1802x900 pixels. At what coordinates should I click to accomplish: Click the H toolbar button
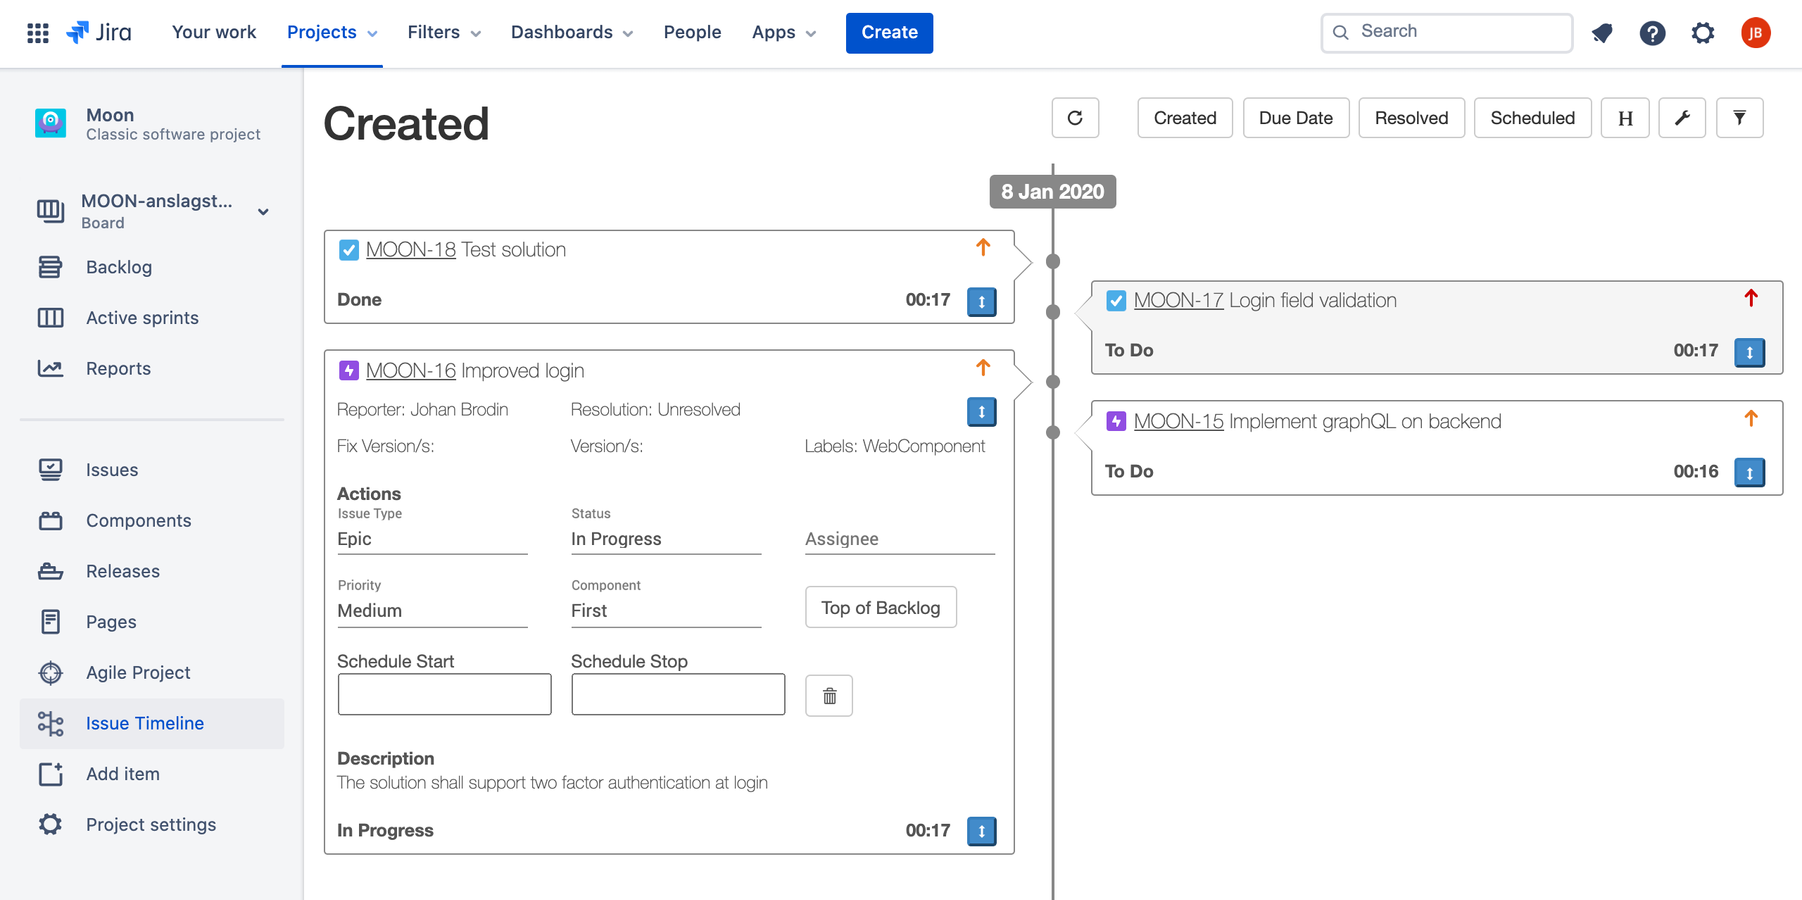coord(1625,118)
